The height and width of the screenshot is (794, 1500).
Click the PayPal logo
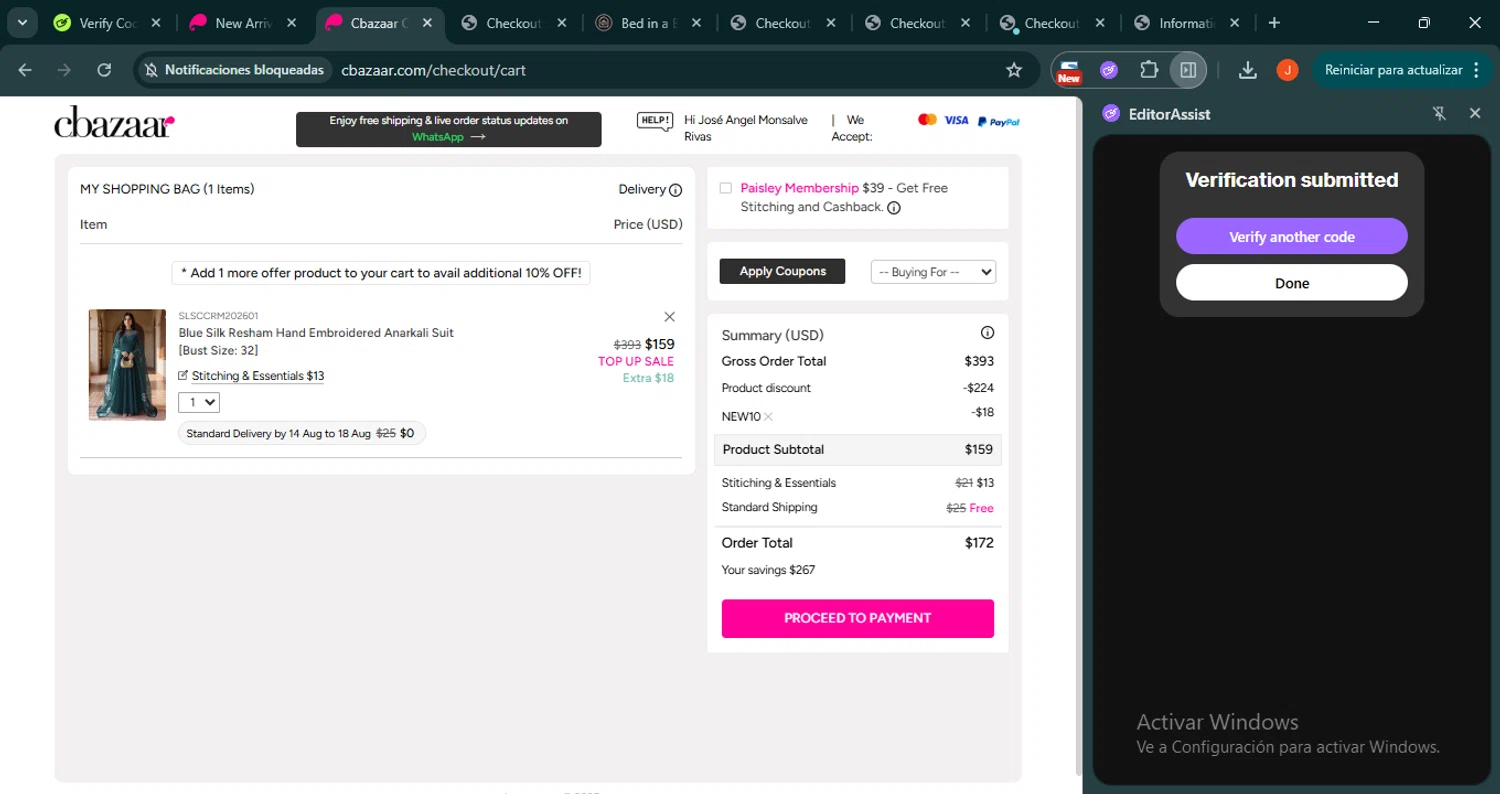[x=999, y=121]
